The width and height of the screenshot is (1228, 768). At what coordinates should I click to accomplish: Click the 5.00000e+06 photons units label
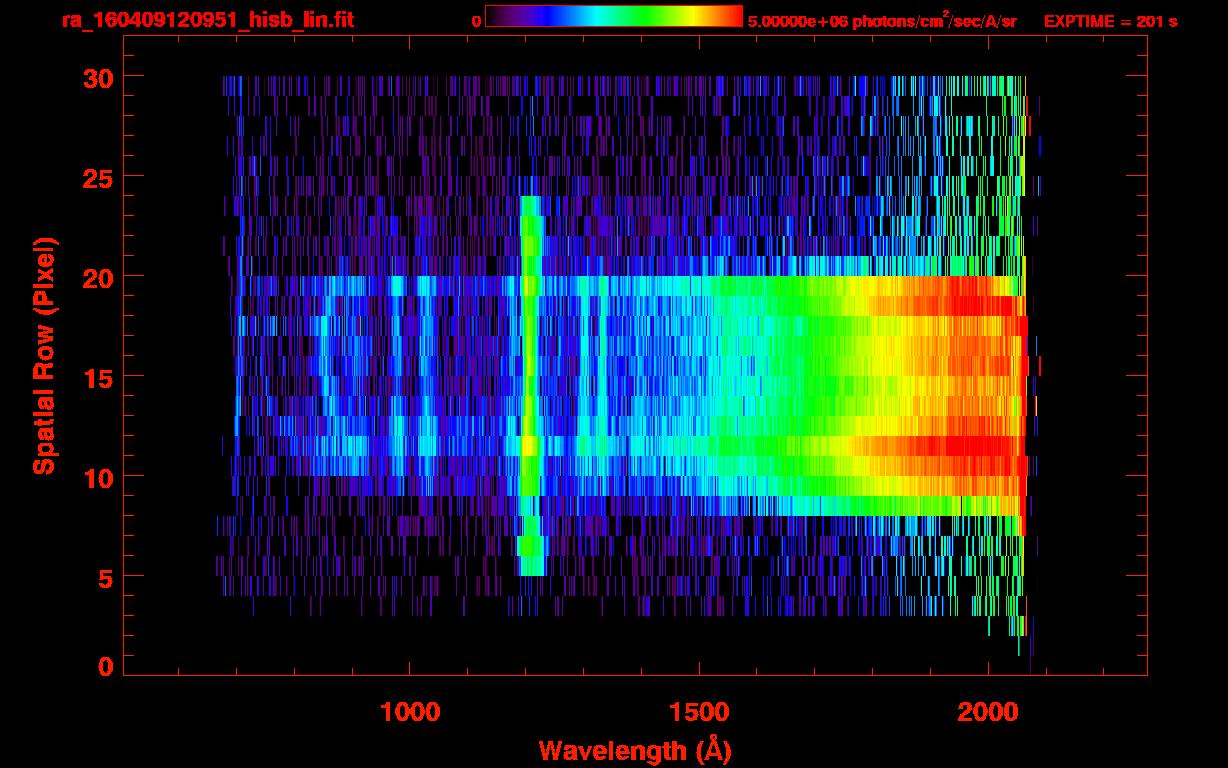pos(882,21)
